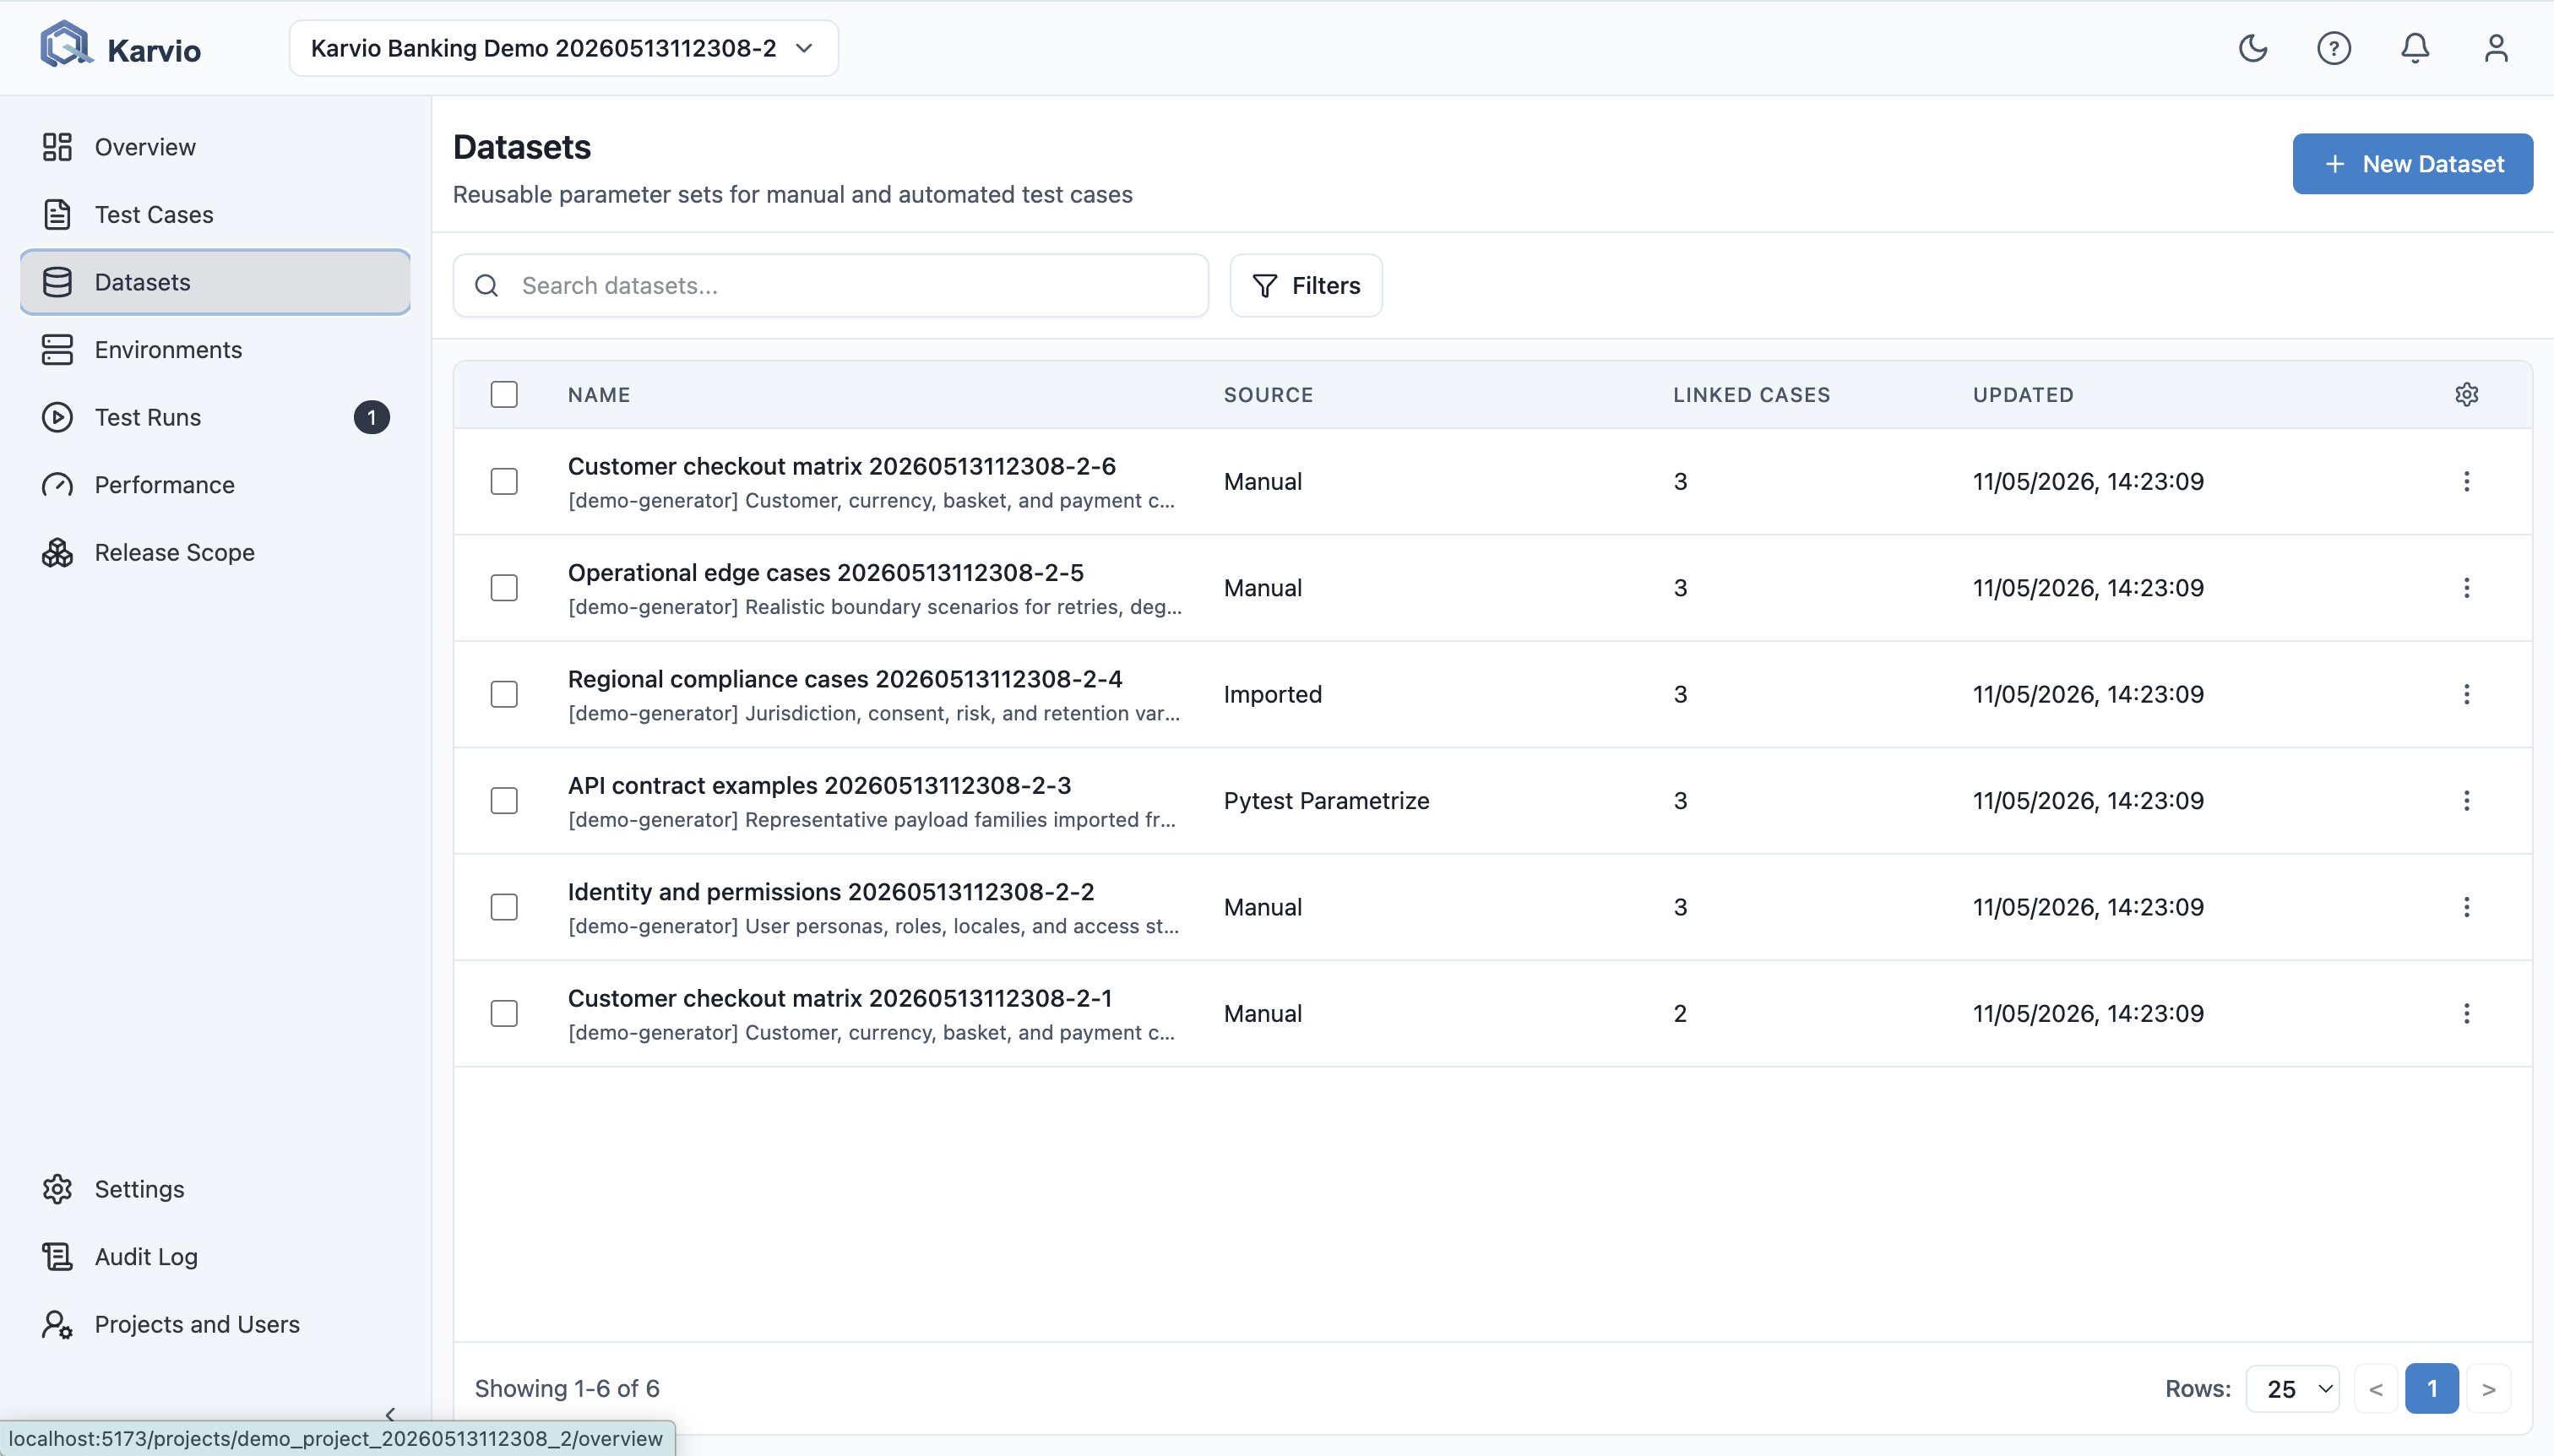Open Customer checkout matrix 20260513112308-2-1 dataset
Screen dimensions: 2554x1456
[840, 998]
